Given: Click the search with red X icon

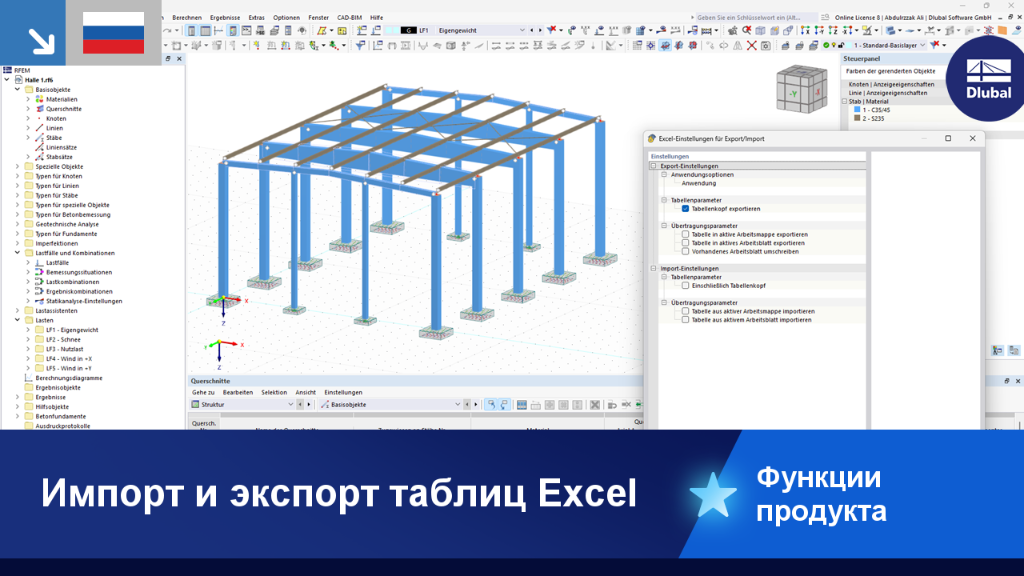Looking at the screenshot, I should click(747, 30).
